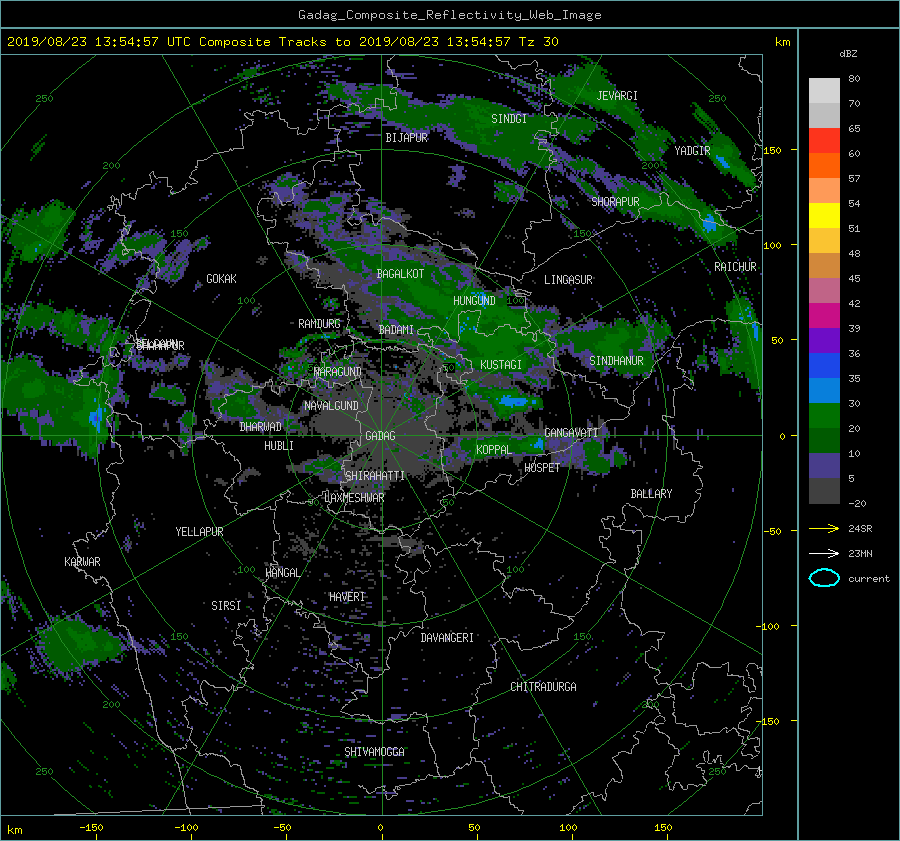Click the SIRSI city label
The width and height of the screenshot is (900, 841).
click(x=226, y=606)
